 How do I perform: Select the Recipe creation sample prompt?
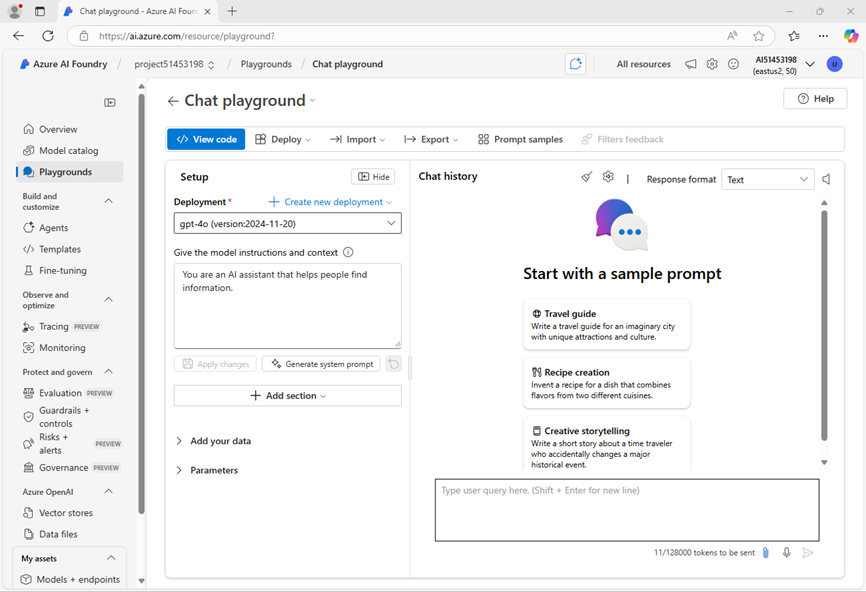[x=606, y=383]
